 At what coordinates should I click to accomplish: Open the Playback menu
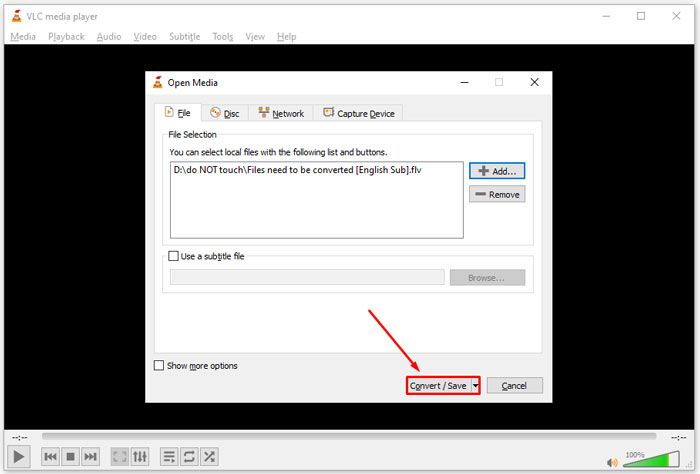pyautogui.click(x=66, y=37)
